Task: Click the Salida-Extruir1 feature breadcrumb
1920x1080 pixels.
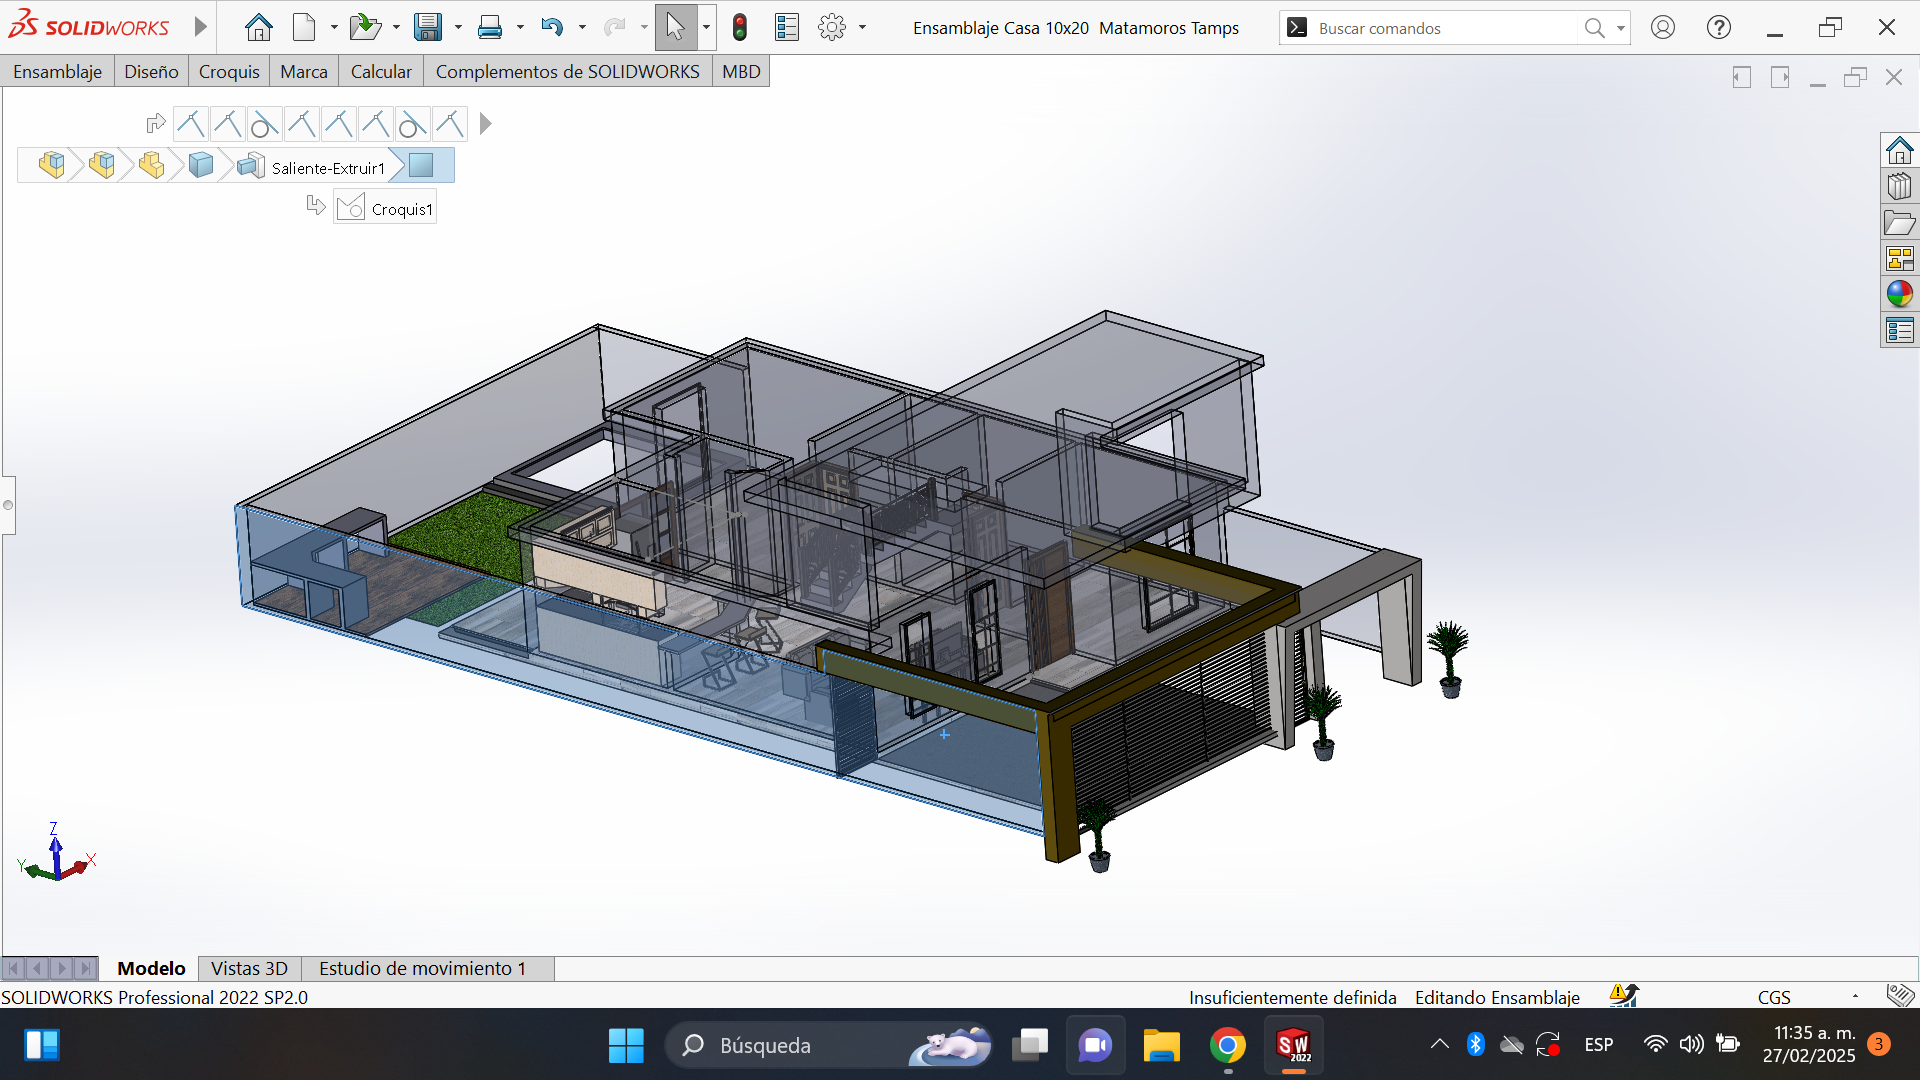Action: point(327,168)
